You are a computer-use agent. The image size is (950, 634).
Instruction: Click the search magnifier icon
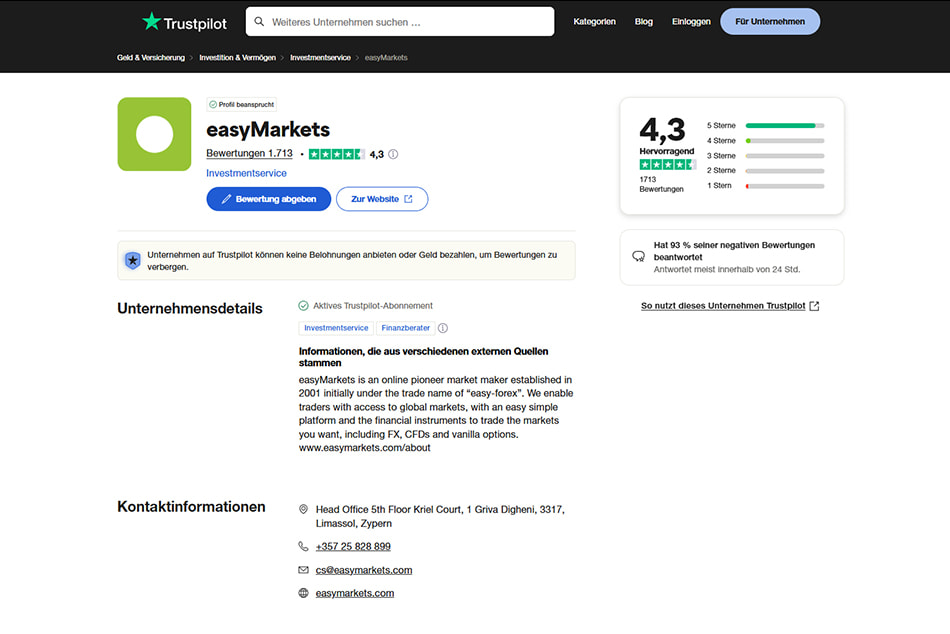point(259,22)
